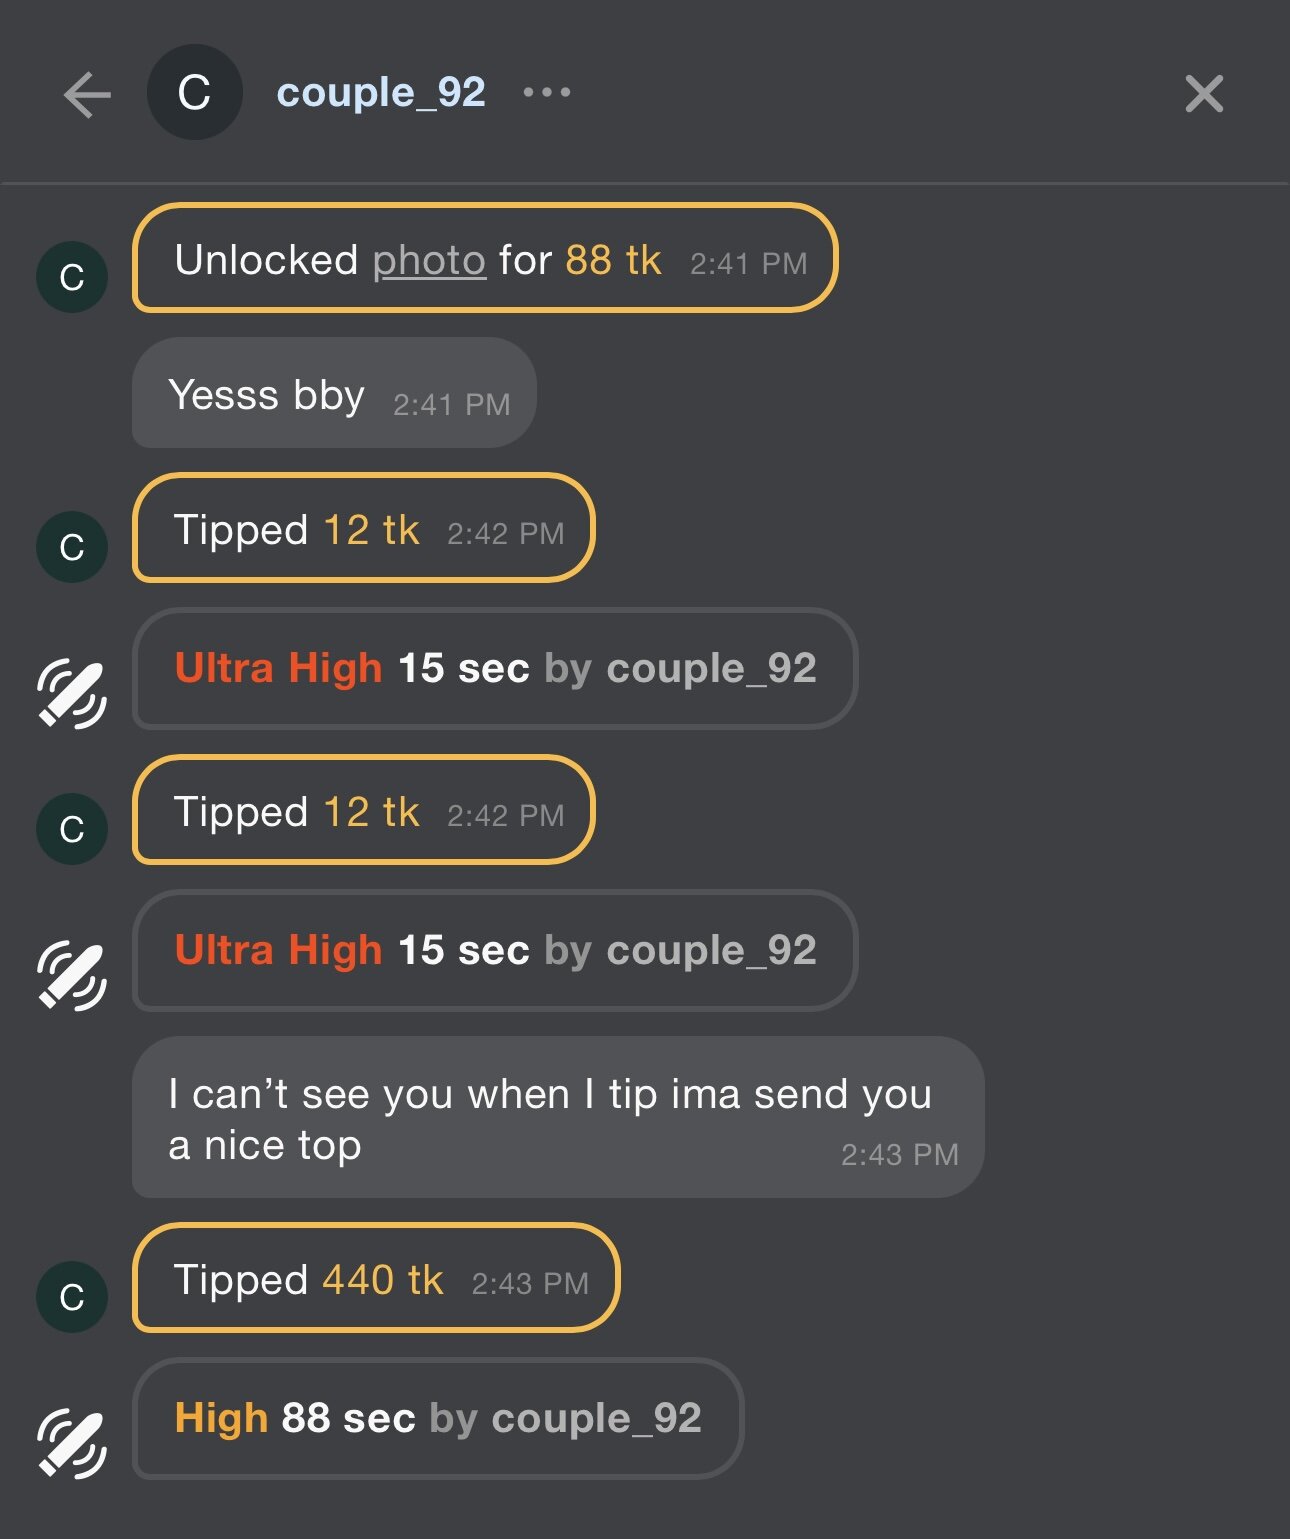The height and width of the screenshot is (1539, 1290).
Task: Select the 'I can't see you' message
Action: tap(557, 1117)
